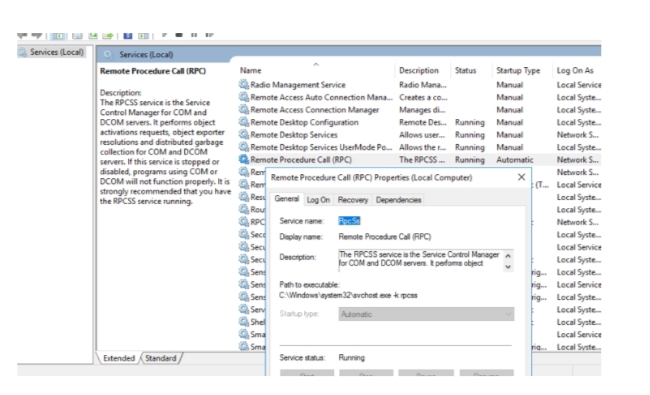Click the search icon in Services (Local) header
This screenshot has height=395, width=650.
click(x=108, y=54)
